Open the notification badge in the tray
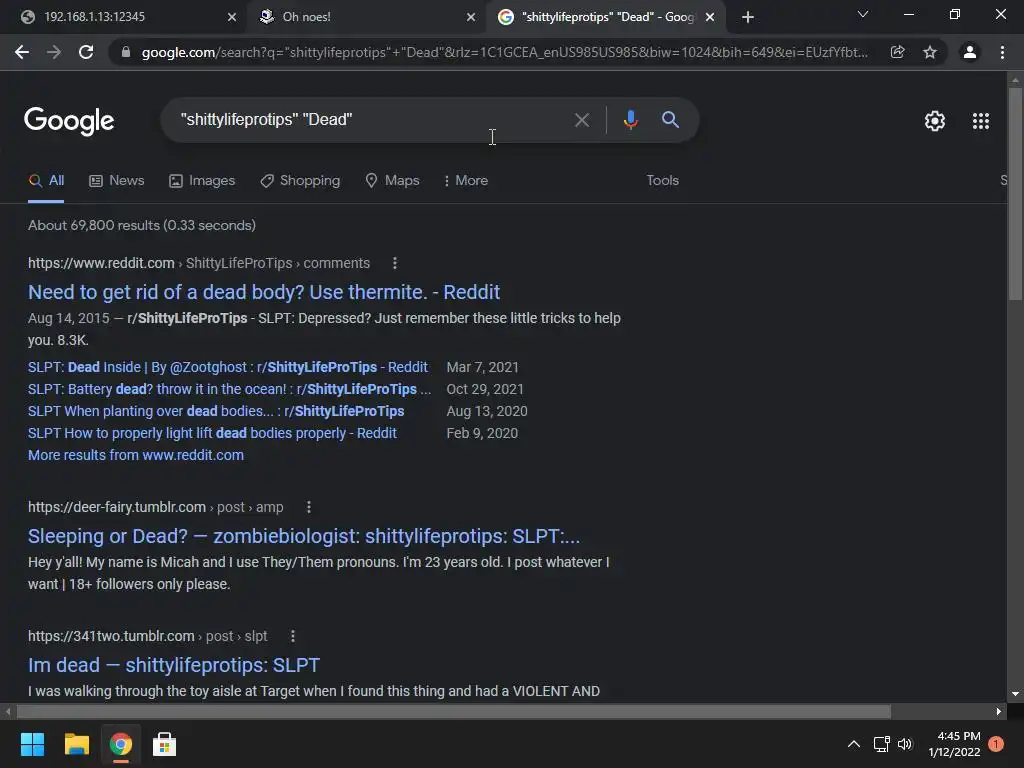The image size is (1024, 768). pyautogui.click(x=996, y=744)
